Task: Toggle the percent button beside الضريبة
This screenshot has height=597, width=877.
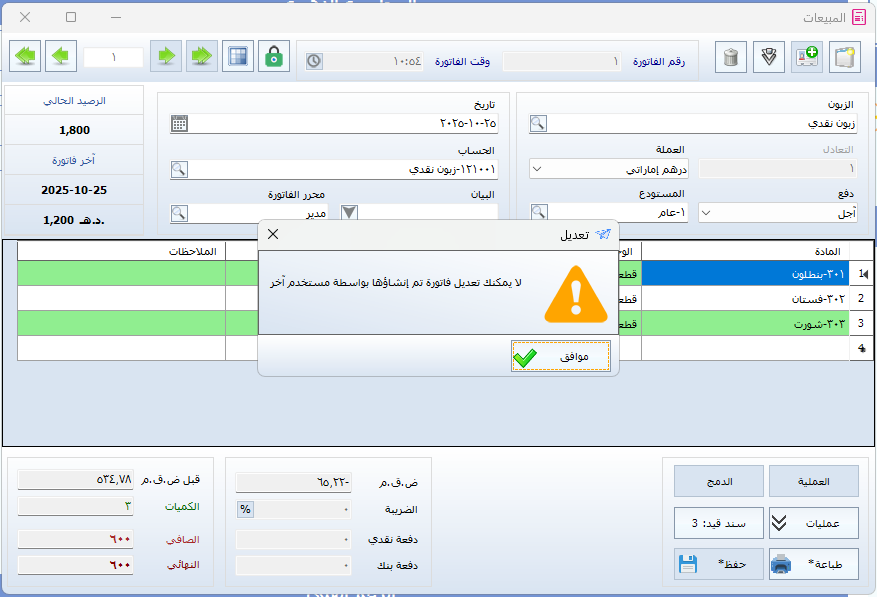Action: tap(244, 509)
